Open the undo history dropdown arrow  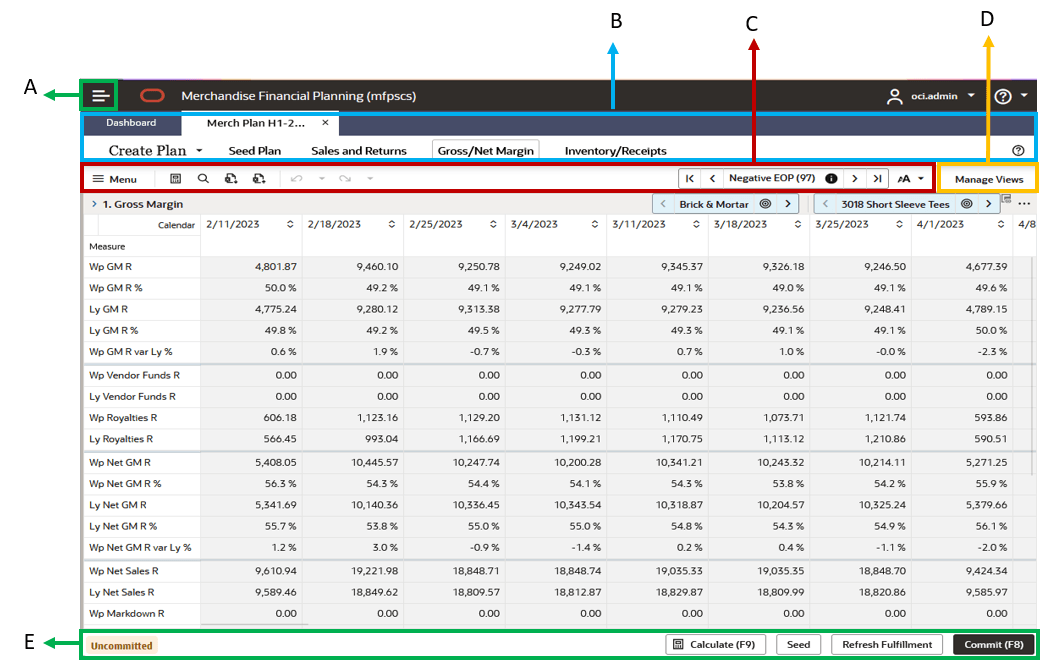click(322, 178)
